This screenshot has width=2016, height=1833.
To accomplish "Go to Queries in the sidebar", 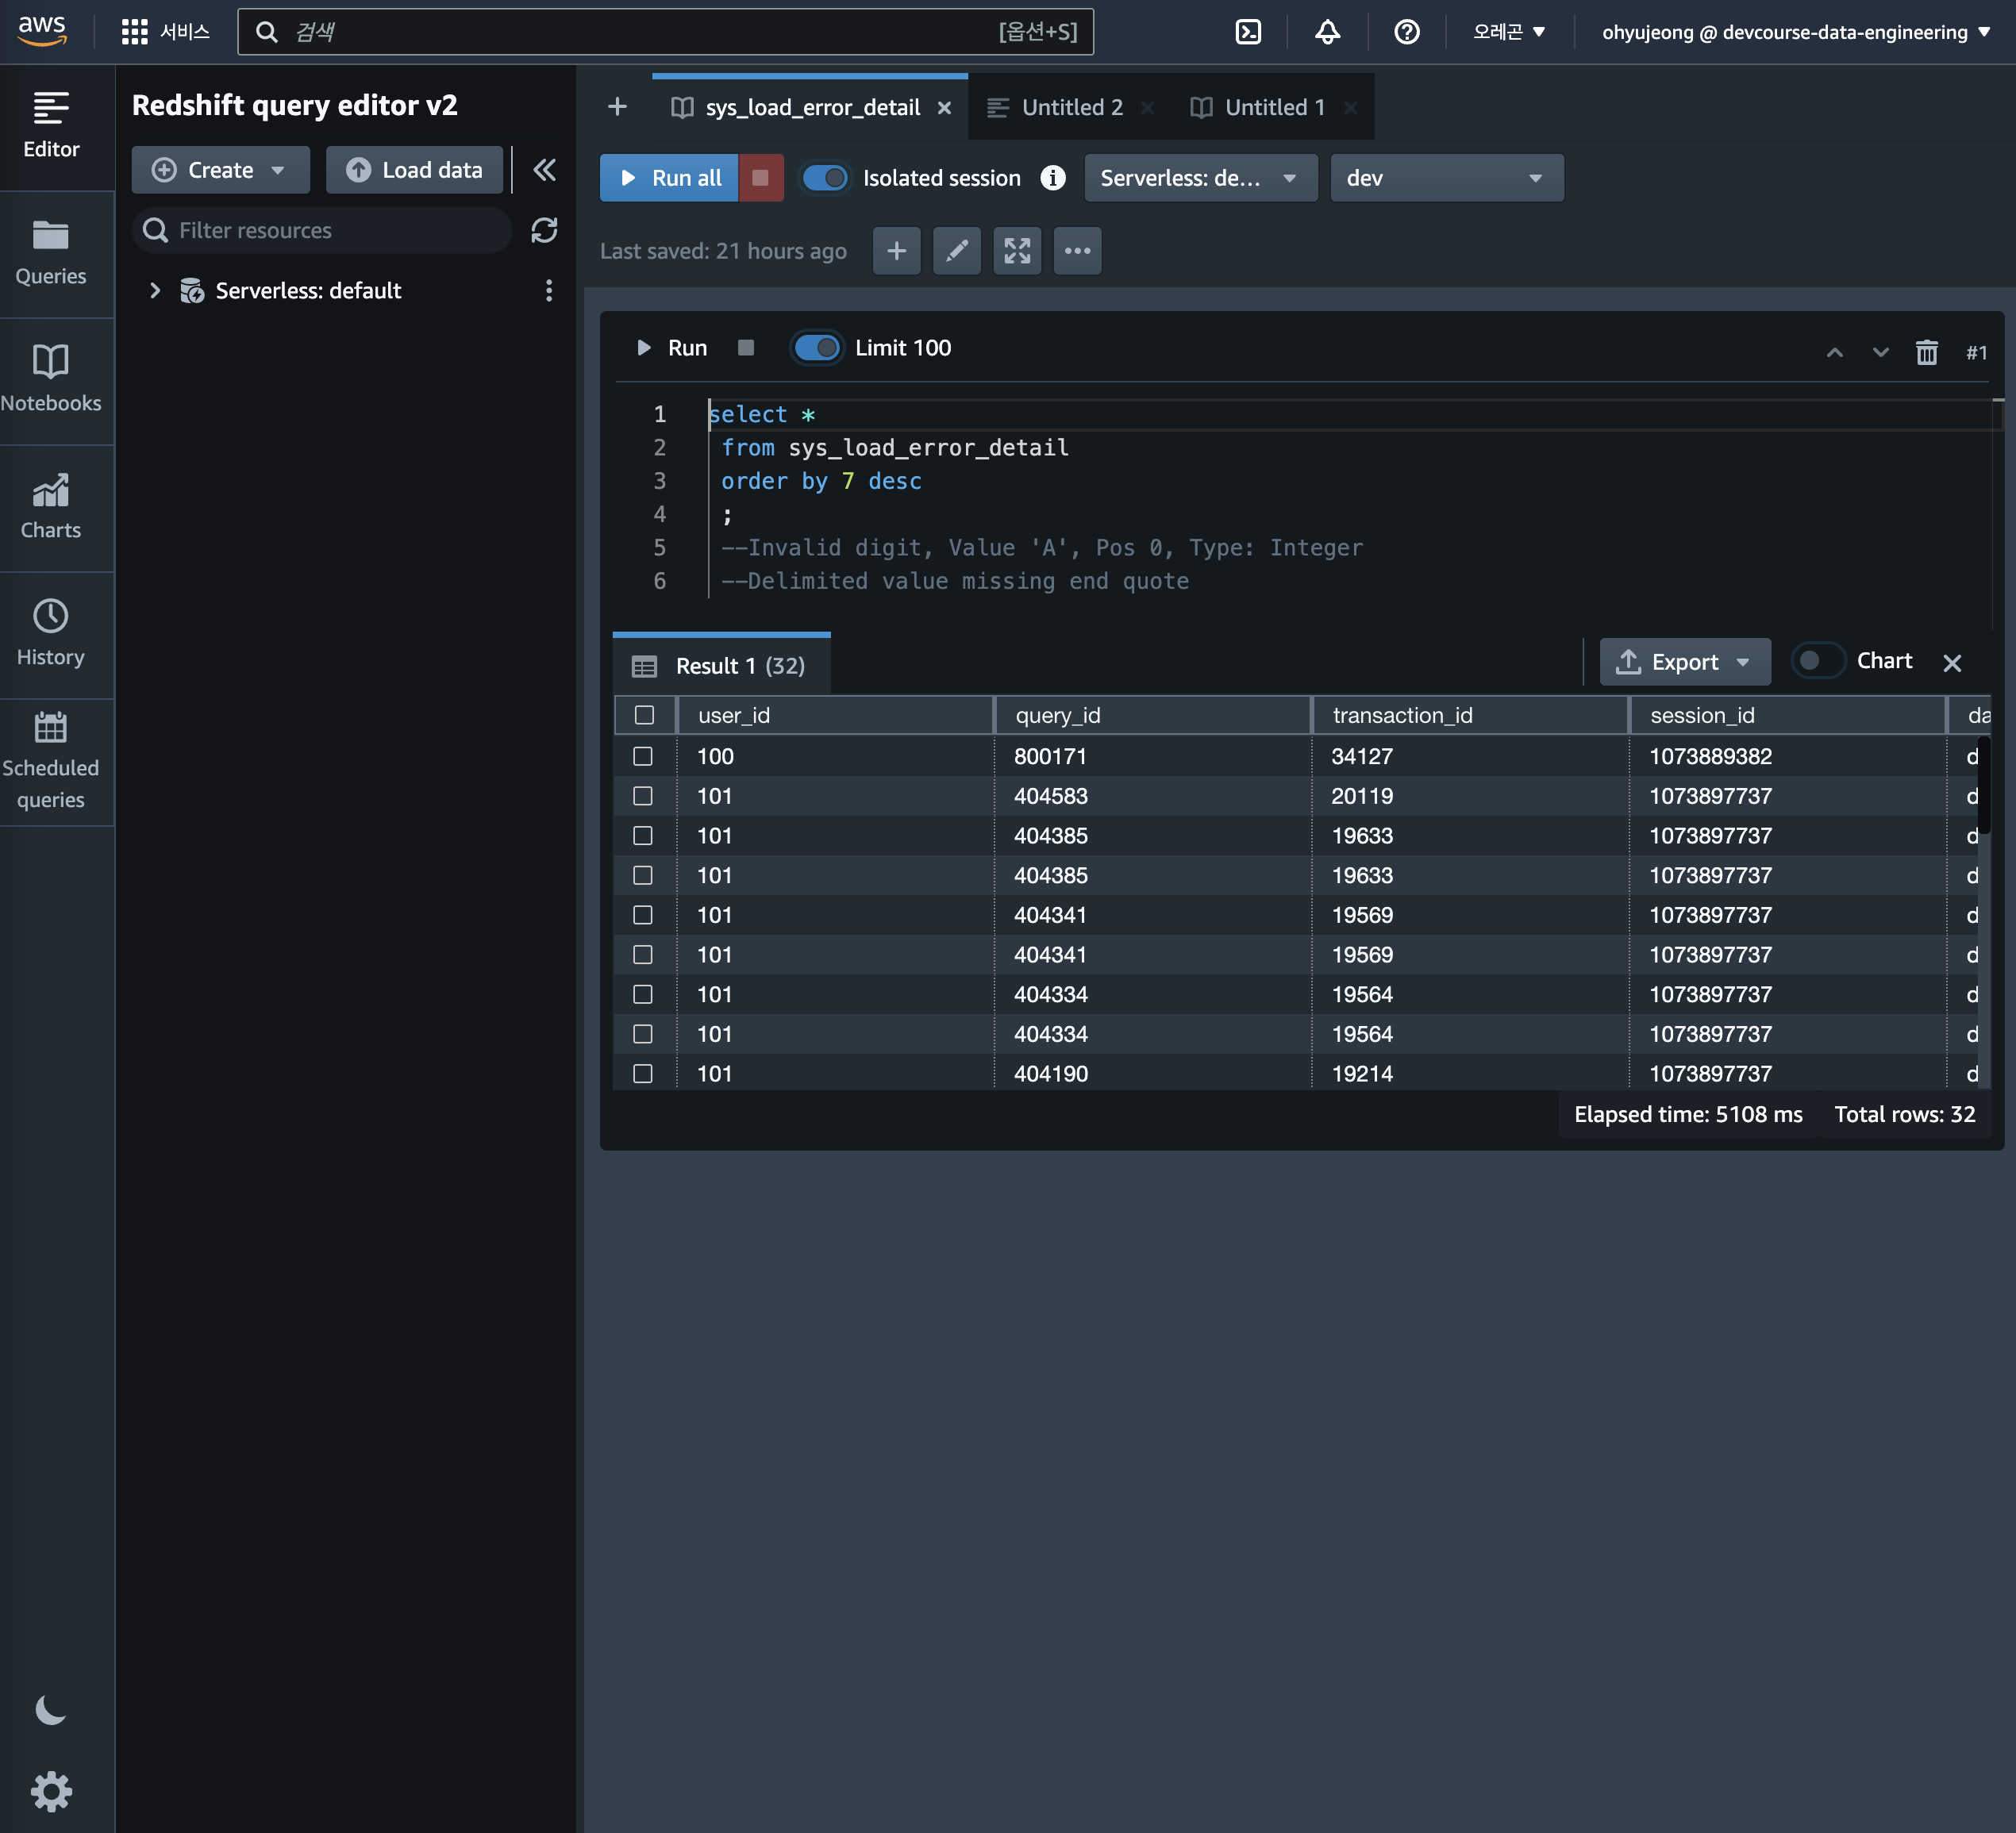I will pyautogui.click(x=51, y=254).
